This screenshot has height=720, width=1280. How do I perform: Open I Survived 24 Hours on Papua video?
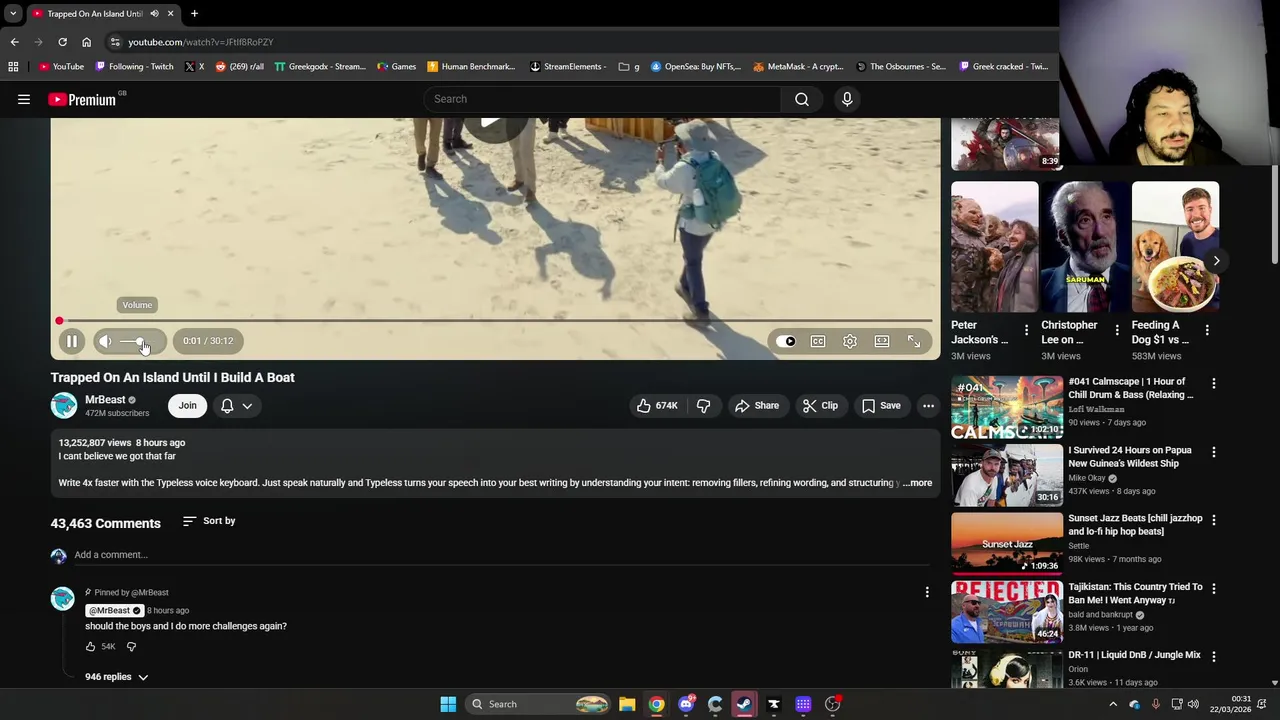coord(1130,457)
